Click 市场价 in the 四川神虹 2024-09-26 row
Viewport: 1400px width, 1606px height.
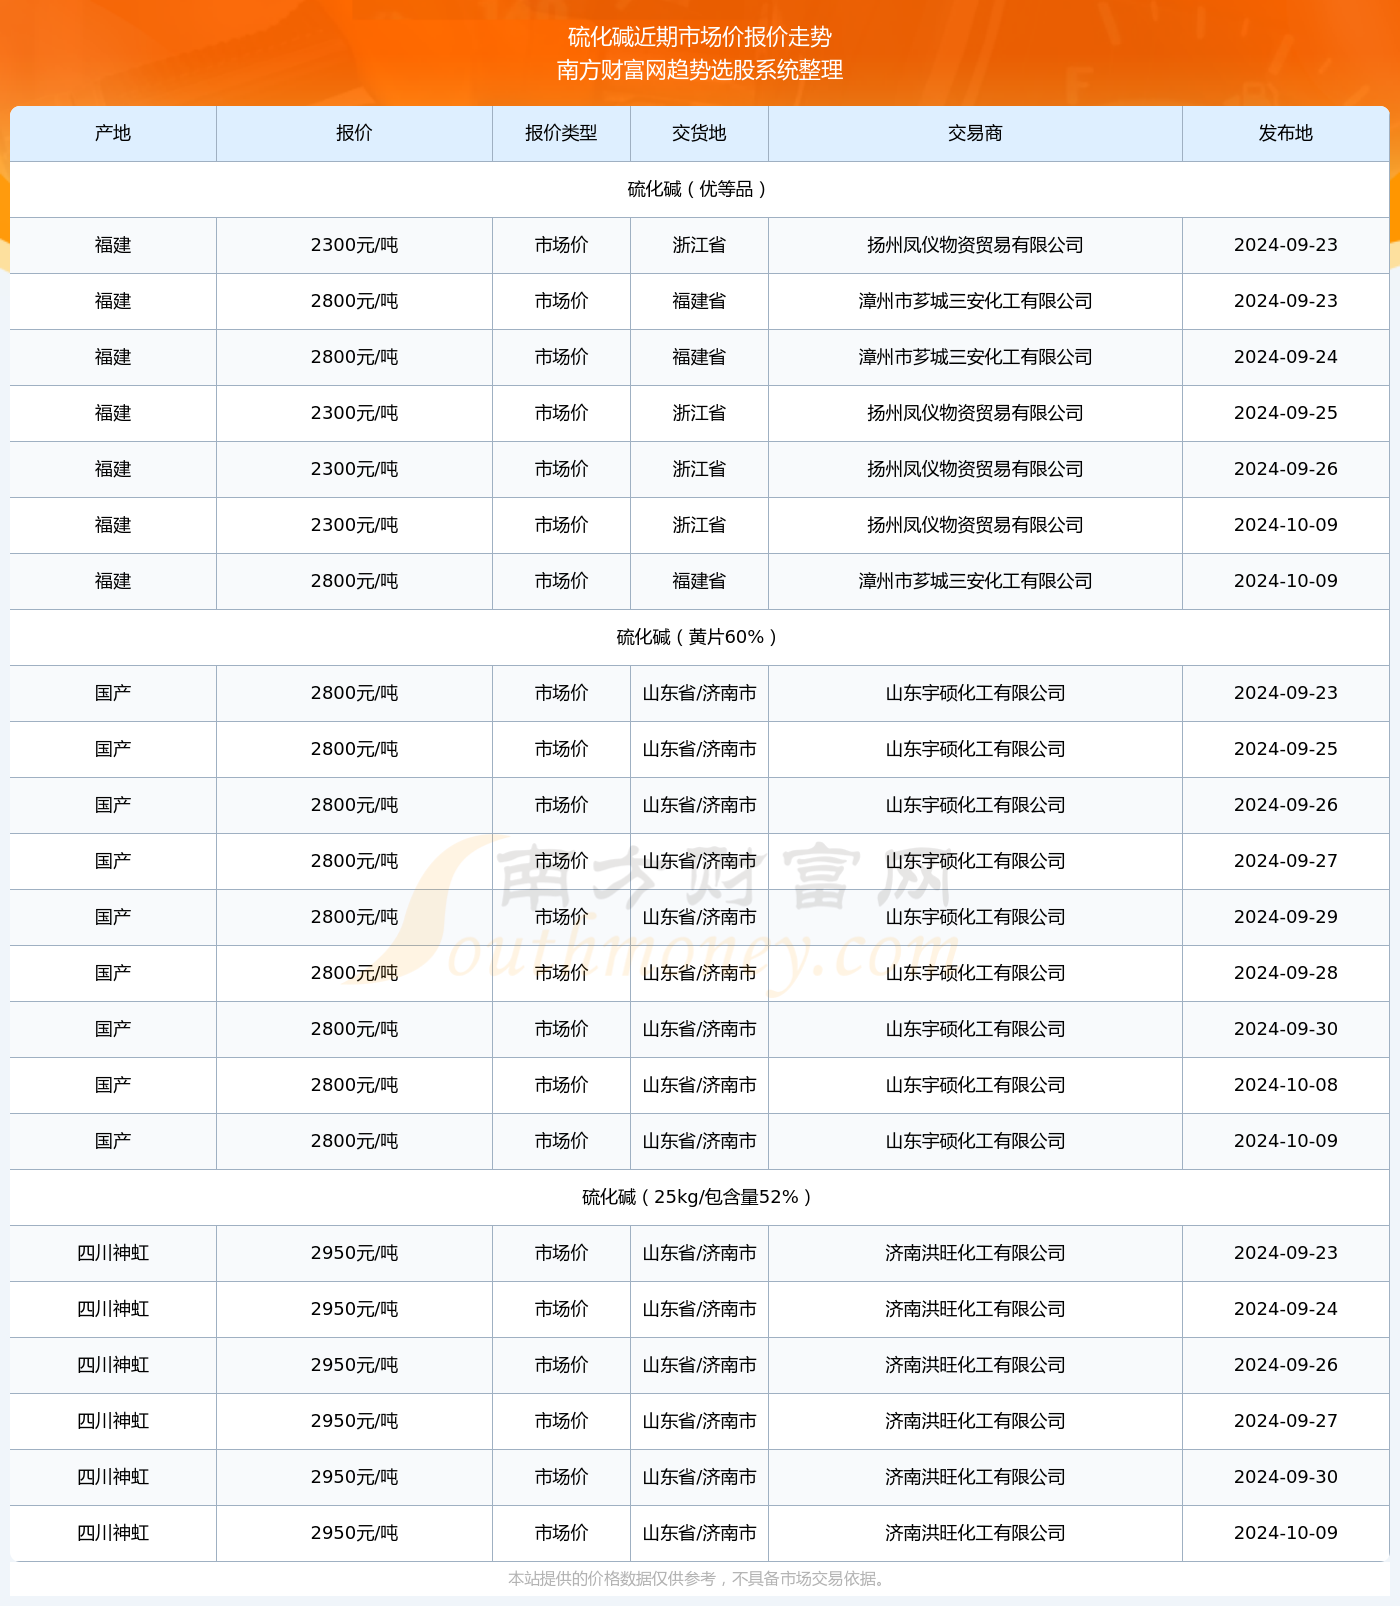click(561, 1365)
